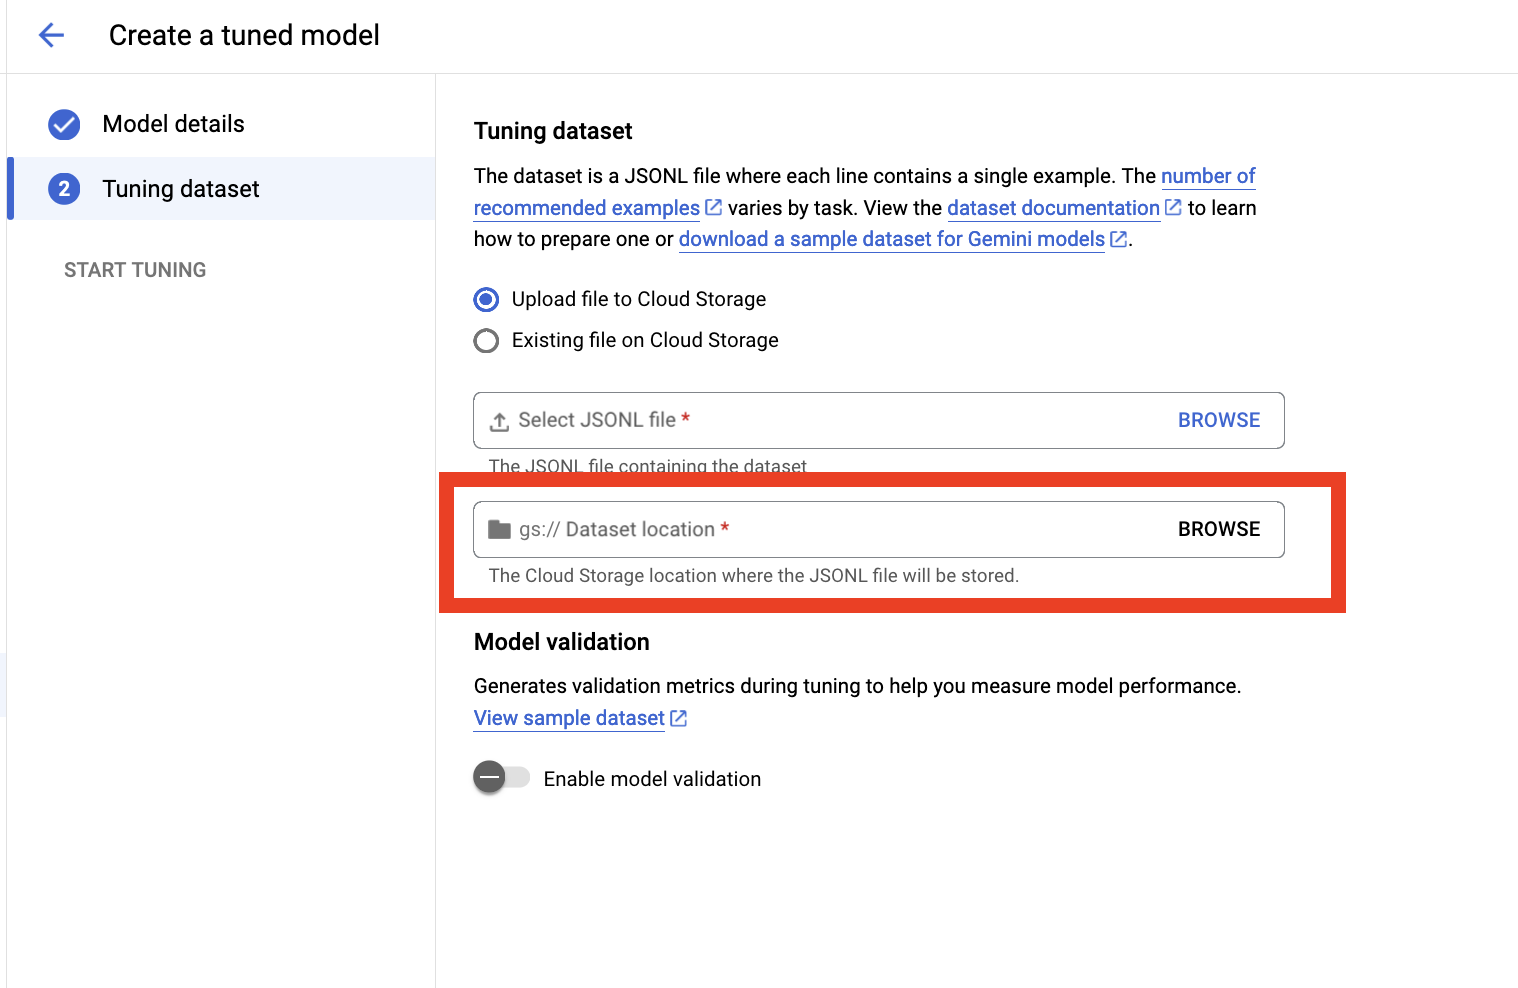1518x988 pixels.
Task: Click BROWSE for Dataset location
Action: pyautogui.click(x=1218, y=529)
